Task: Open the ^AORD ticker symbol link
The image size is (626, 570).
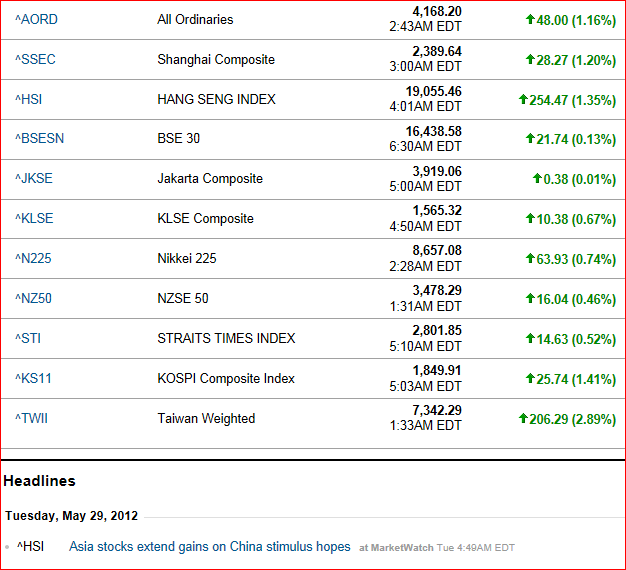Action: [36, 20]
